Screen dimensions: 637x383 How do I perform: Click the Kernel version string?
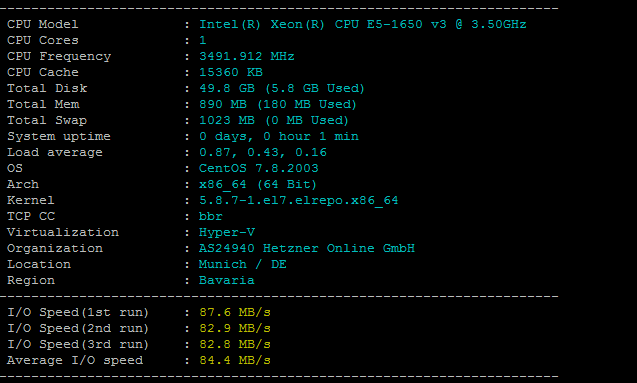pos(299,201)
